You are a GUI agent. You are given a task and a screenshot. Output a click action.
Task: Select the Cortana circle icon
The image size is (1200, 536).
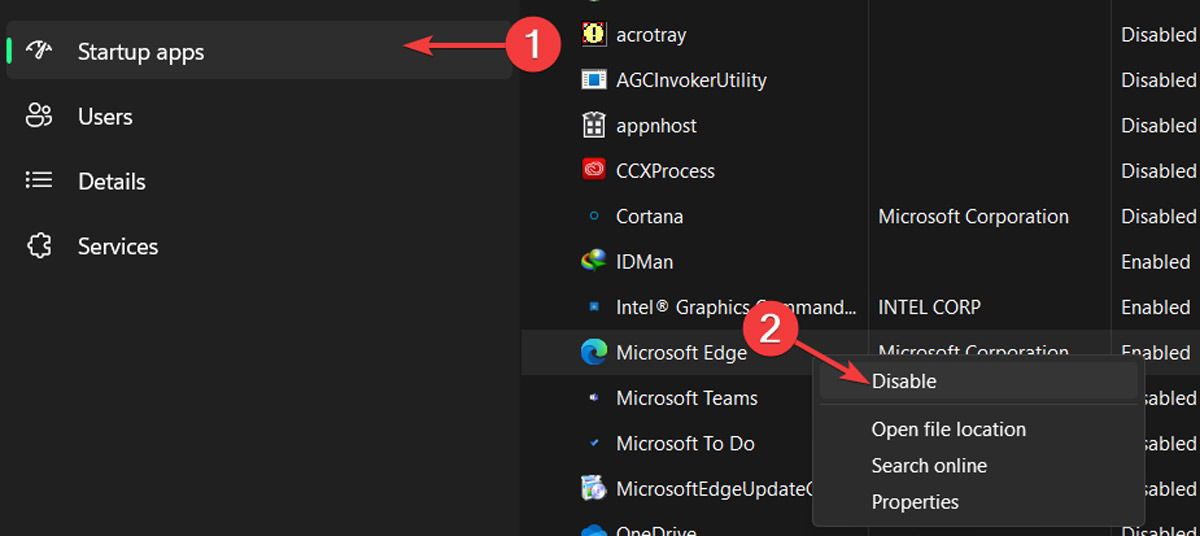point(594,216)
